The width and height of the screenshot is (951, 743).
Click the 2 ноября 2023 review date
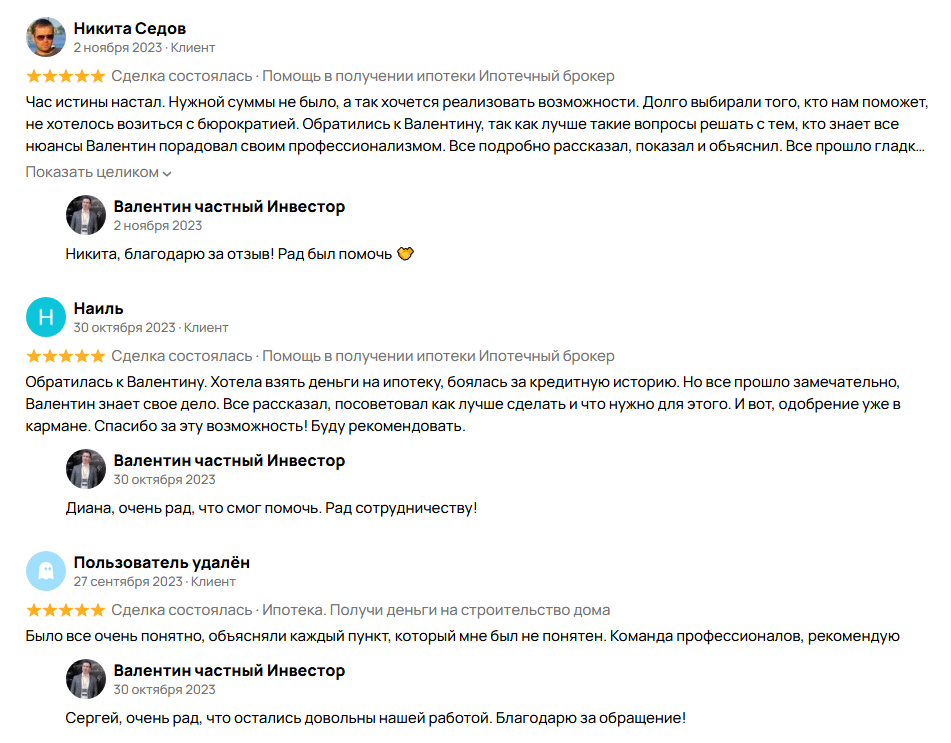[118, 47]
